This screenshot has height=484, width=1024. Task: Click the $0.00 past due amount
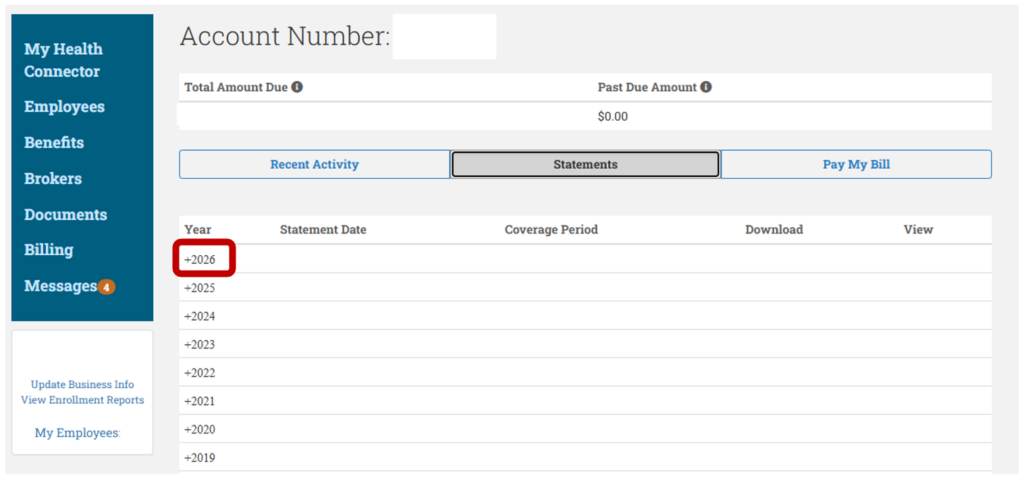(x=613, y=117)
